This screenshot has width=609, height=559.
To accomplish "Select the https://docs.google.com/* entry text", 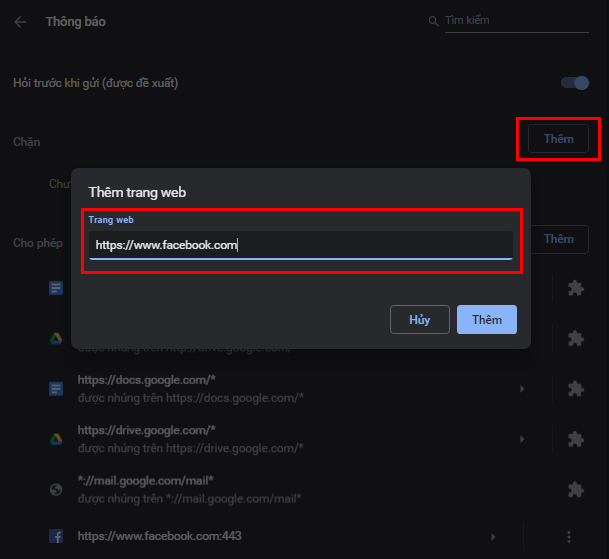I will 146,380.
